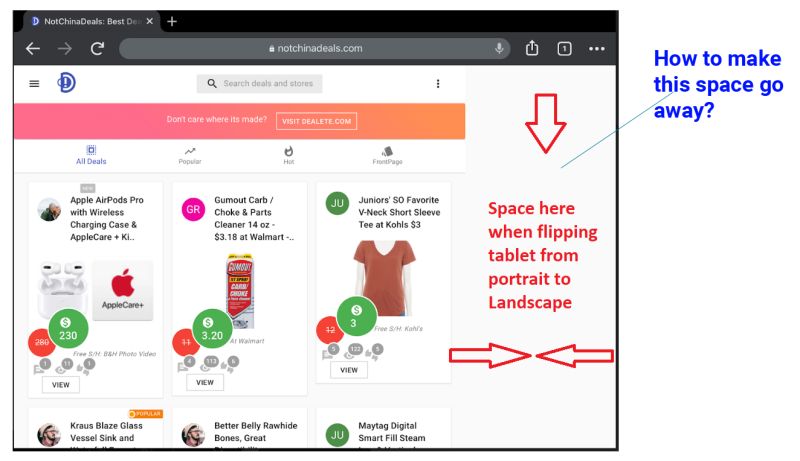Click the NotChinaDeals site logo

[66, 83]
